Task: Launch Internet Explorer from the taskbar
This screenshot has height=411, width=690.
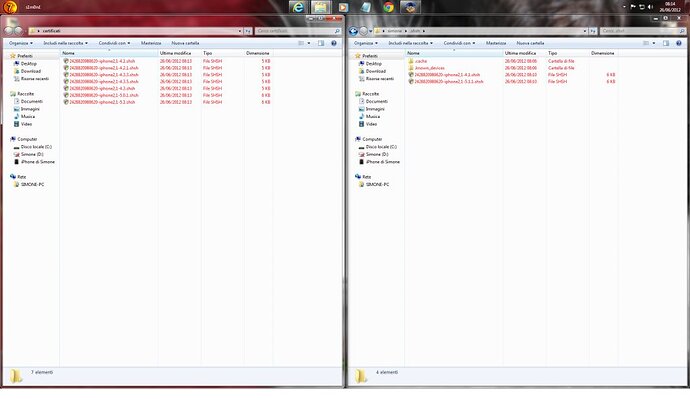Action: point(297,8)
